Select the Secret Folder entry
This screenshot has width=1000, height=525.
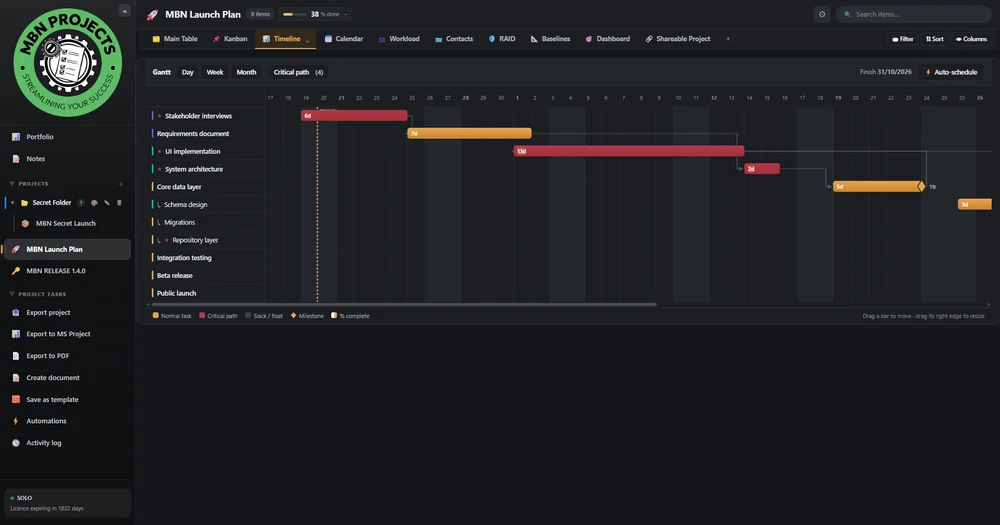[52, 203]
